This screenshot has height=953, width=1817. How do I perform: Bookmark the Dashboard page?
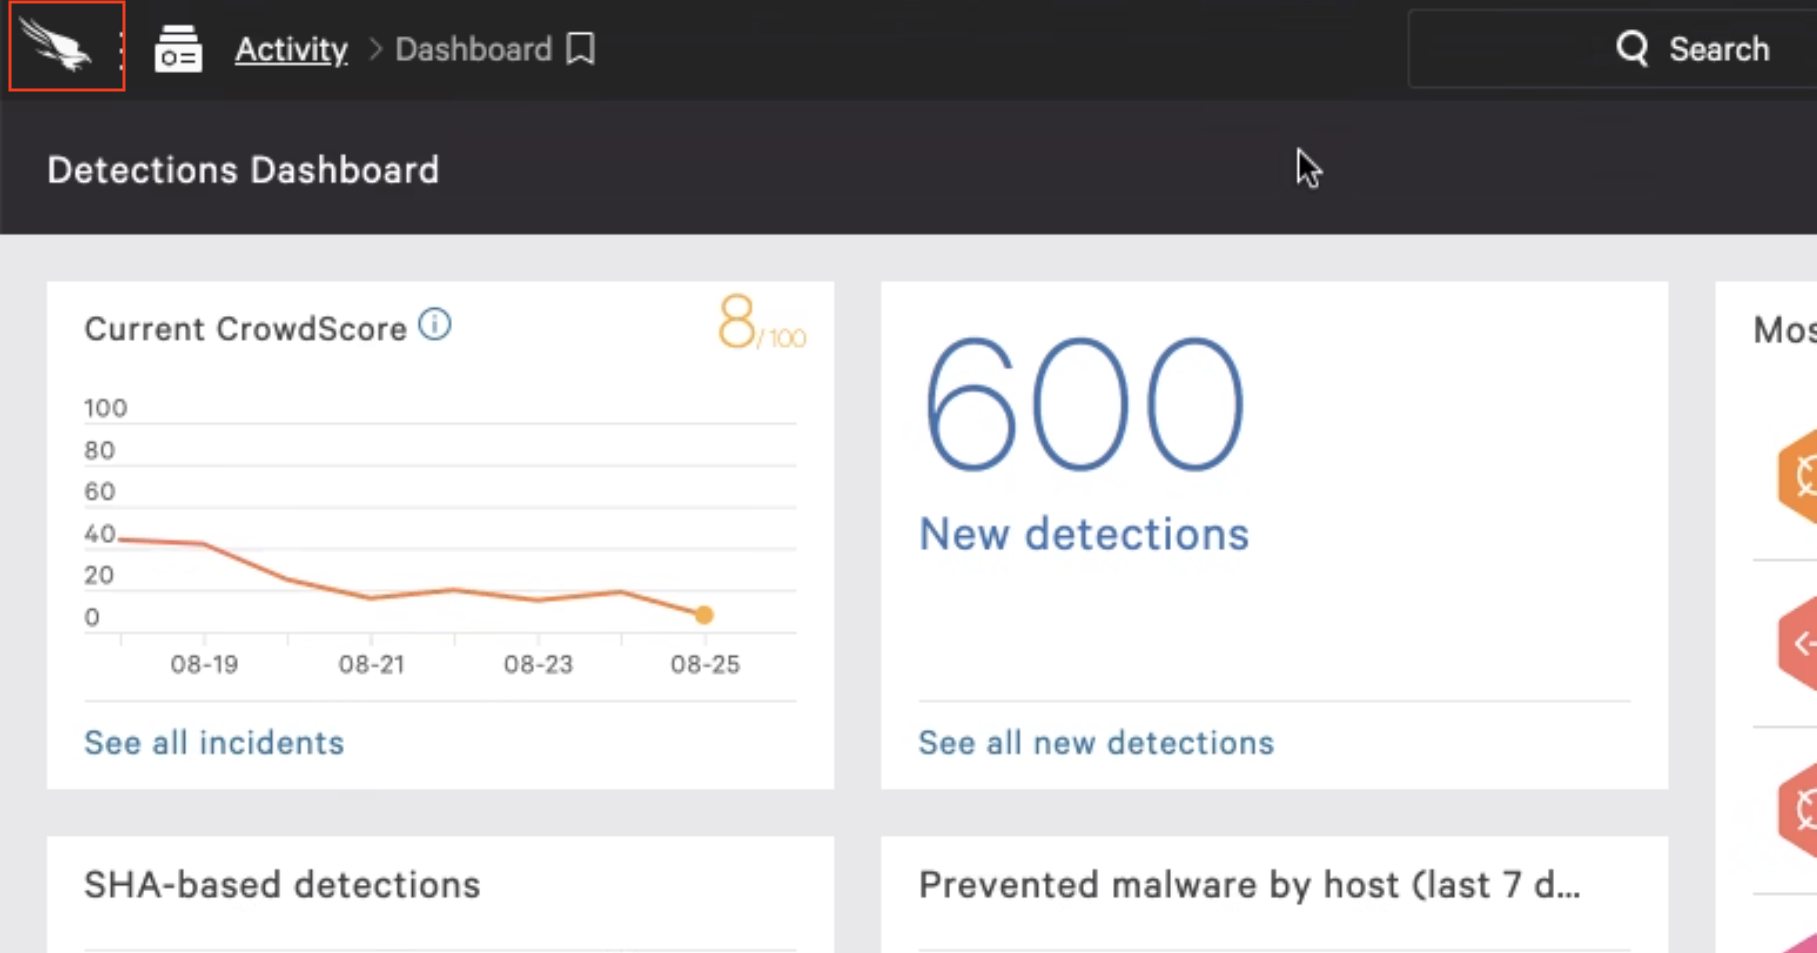581,49
